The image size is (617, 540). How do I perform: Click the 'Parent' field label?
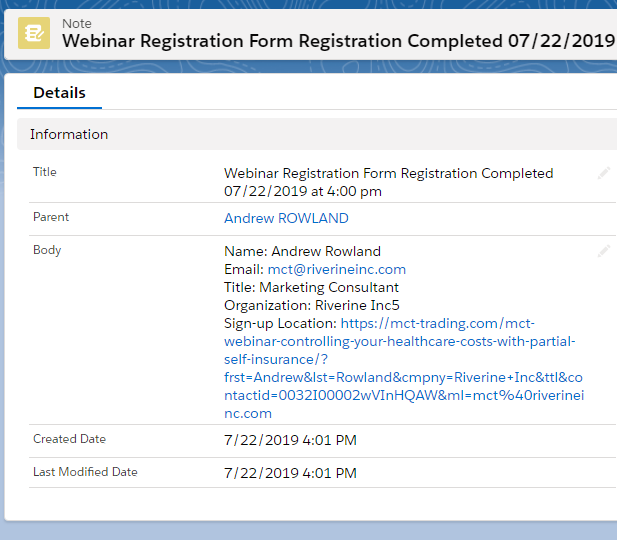(51, 217)
